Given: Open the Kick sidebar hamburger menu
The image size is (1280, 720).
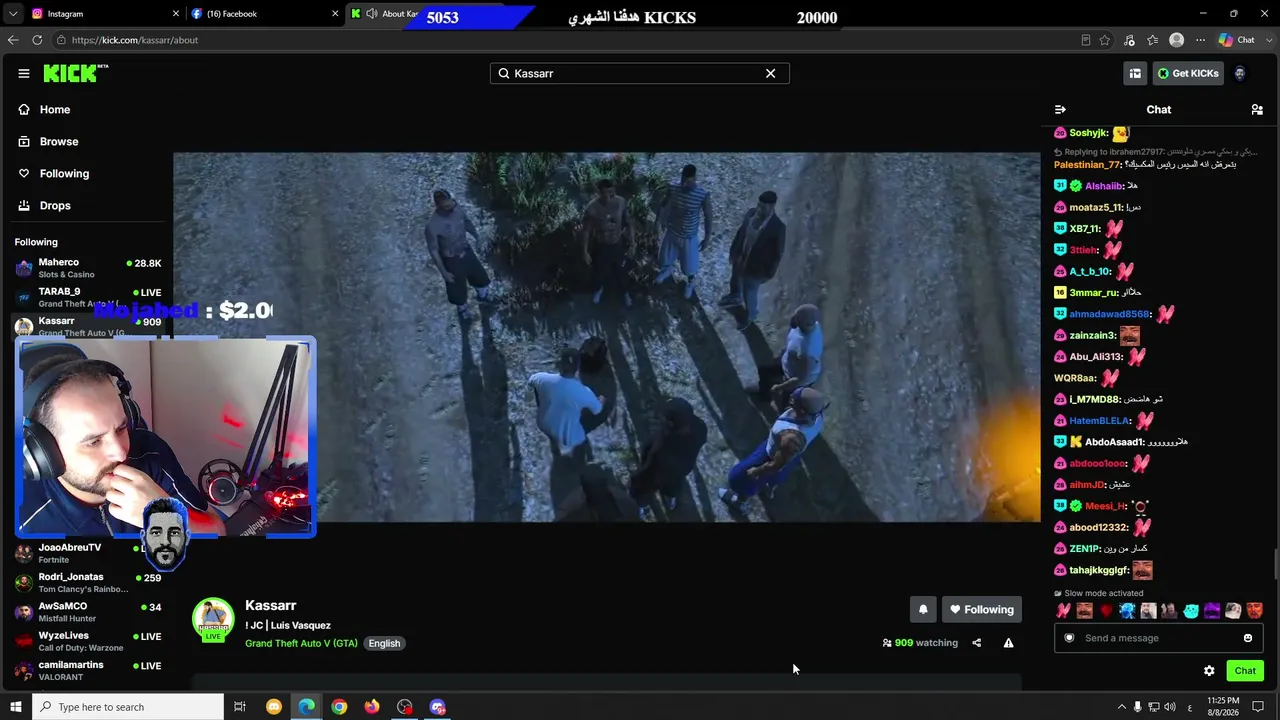Looking at the screenshot, I should (24, 73).
